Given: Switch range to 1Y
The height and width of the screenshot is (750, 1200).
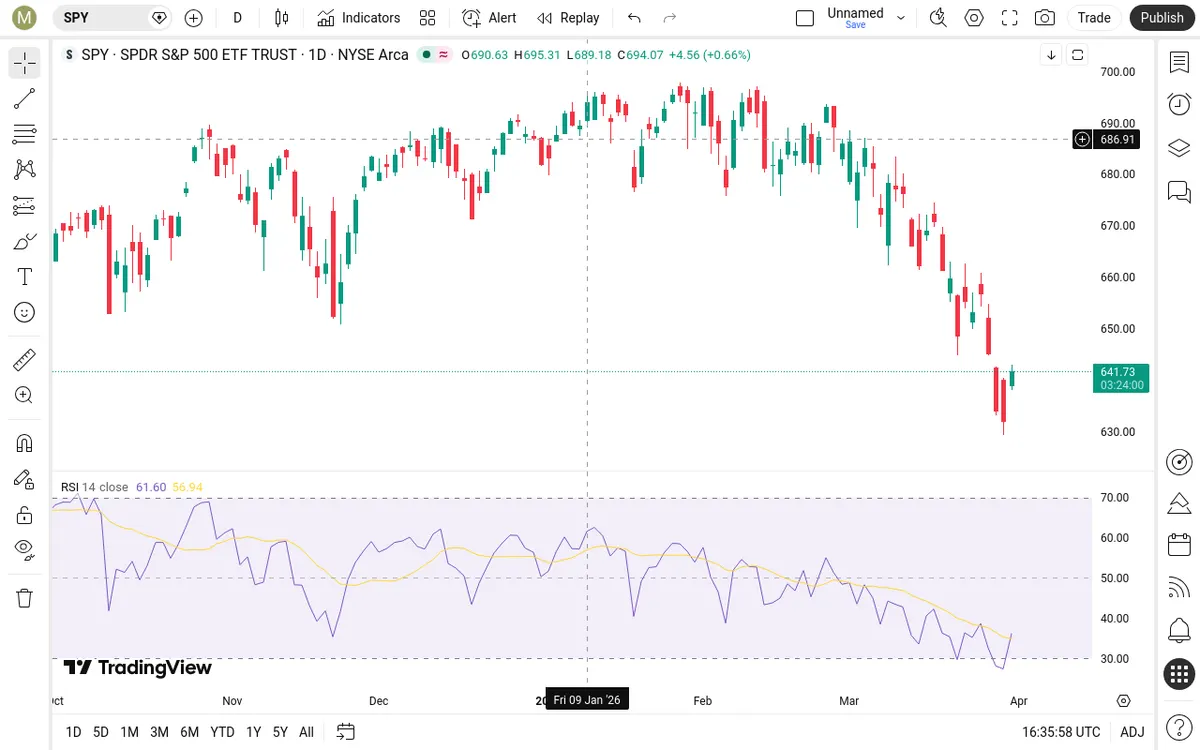Looking at the screenshot, I should (x=254, y=732).
